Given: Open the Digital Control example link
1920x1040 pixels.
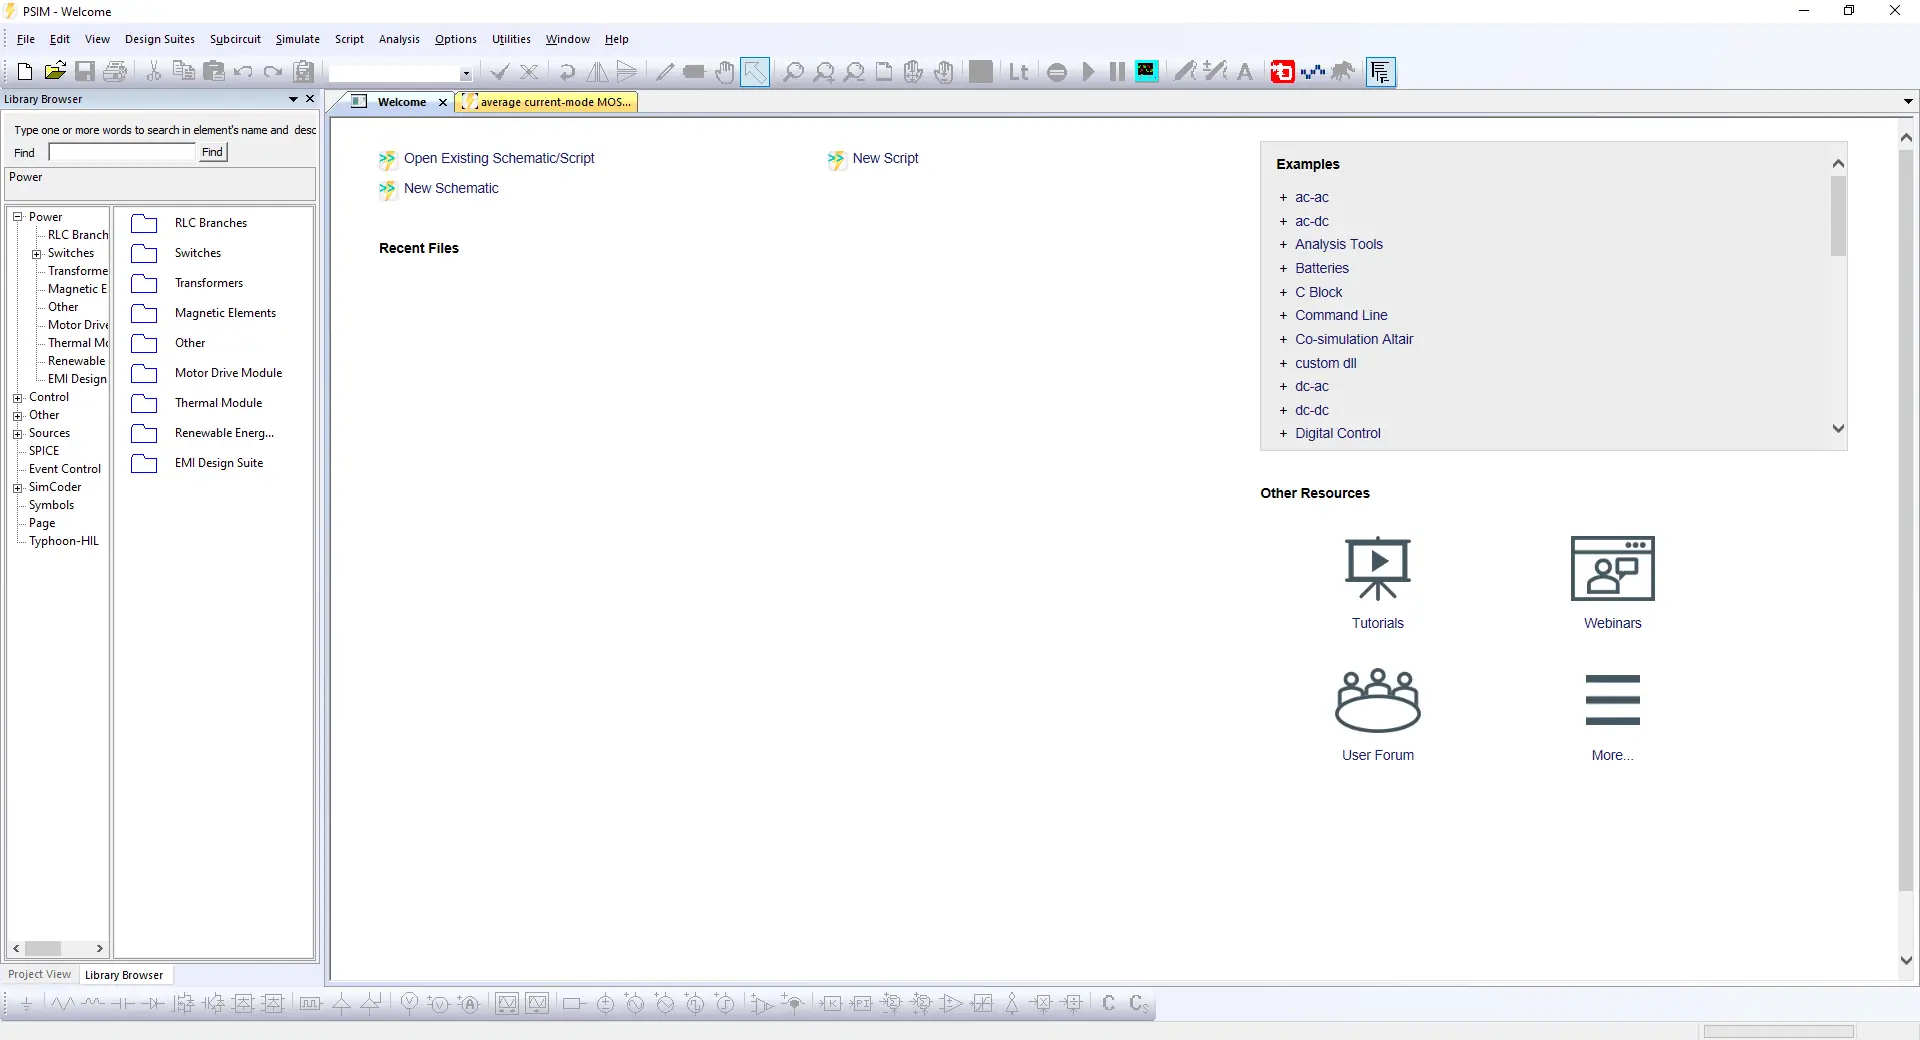Looking at the screenshot, I should [1338, 433].
